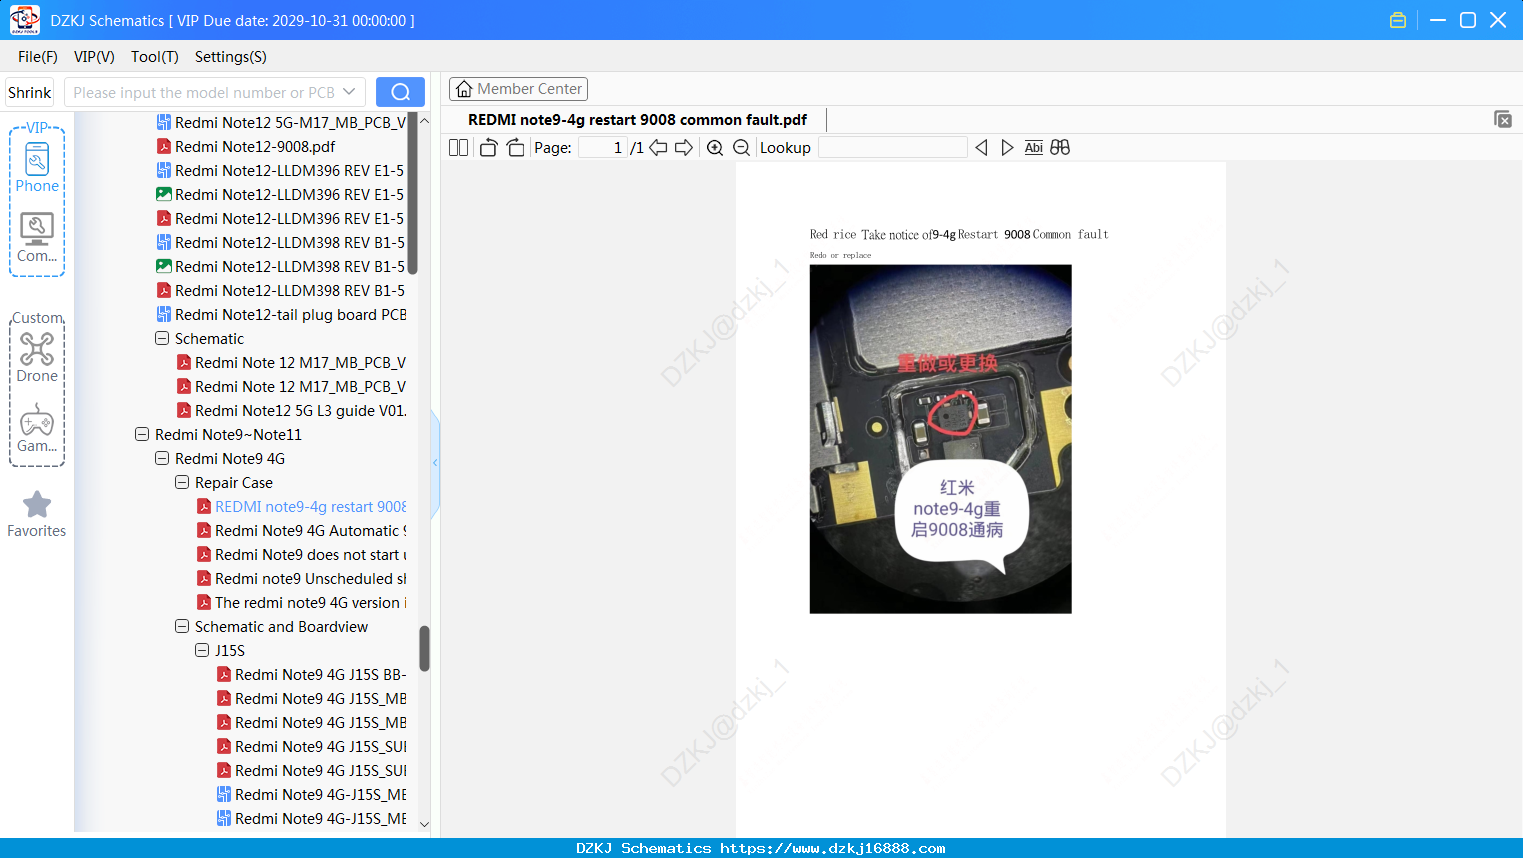Collapse Schematic and Boardview folder
This screenshot has height=858, width=1523.
tap(182, 627)
